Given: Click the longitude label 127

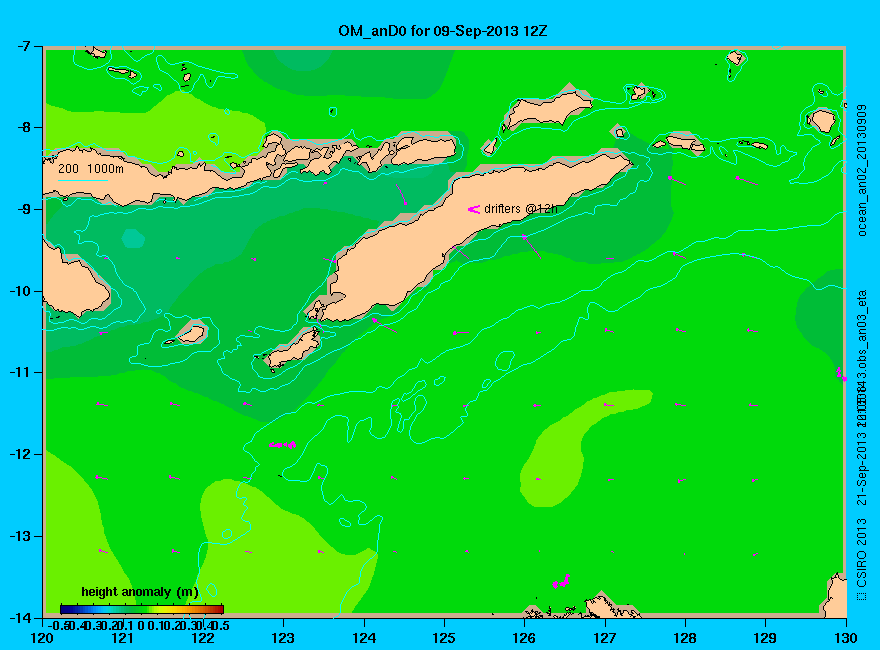Looking at the screenshot, I should click(605, 638).
